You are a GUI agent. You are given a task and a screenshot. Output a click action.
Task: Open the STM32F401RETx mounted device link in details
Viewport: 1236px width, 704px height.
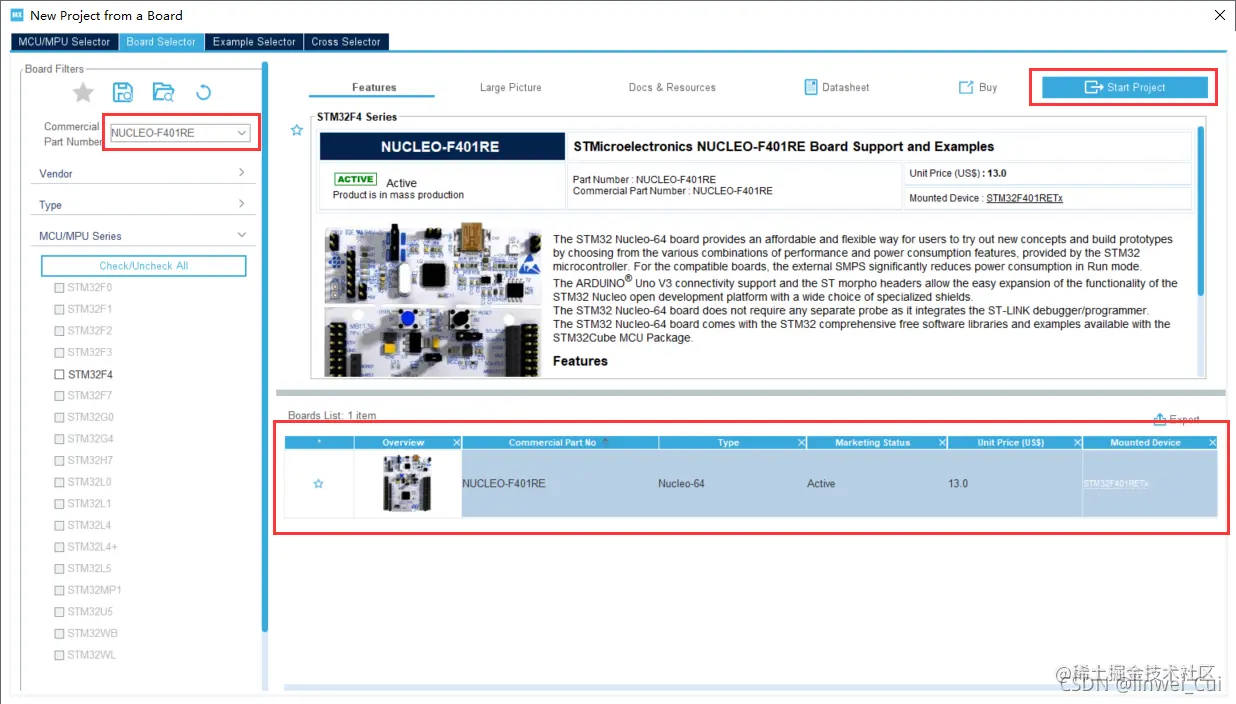[1024, 198]
